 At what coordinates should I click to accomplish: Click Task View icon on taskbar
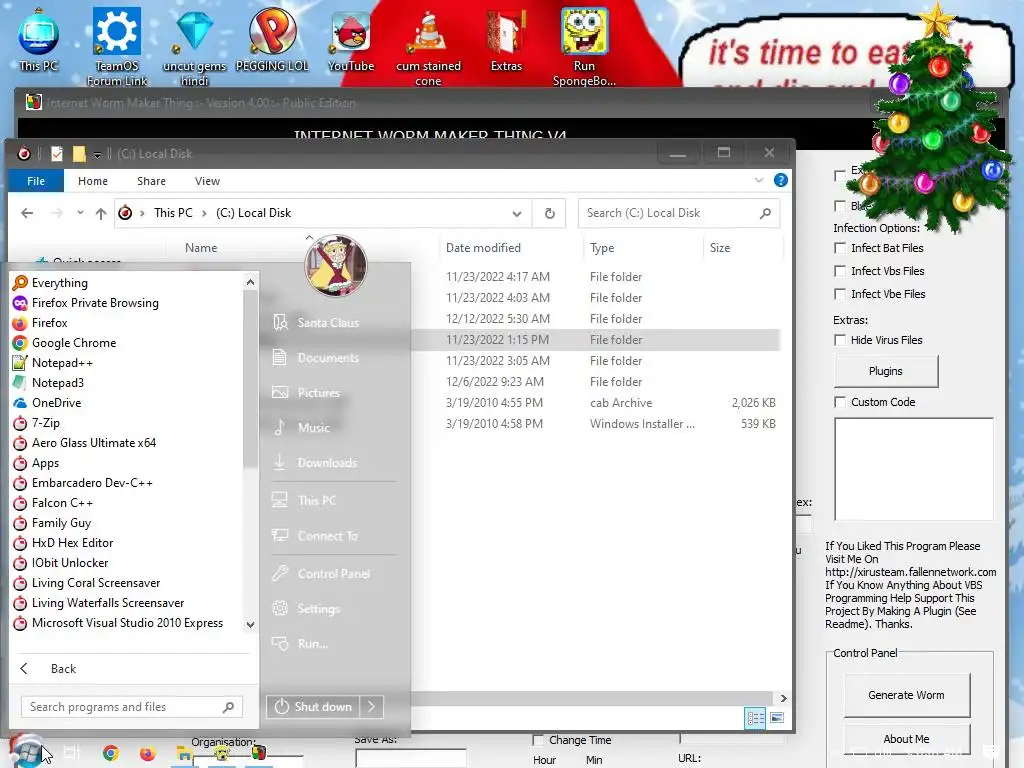click(x=72, y=753)
